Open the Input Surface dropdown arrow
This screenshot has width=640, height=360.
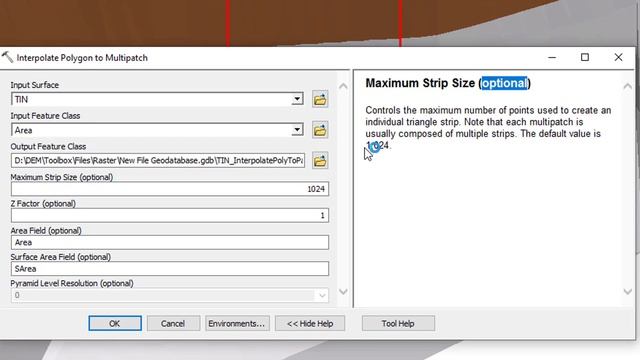pyautogui.click(x=297, y=99)
